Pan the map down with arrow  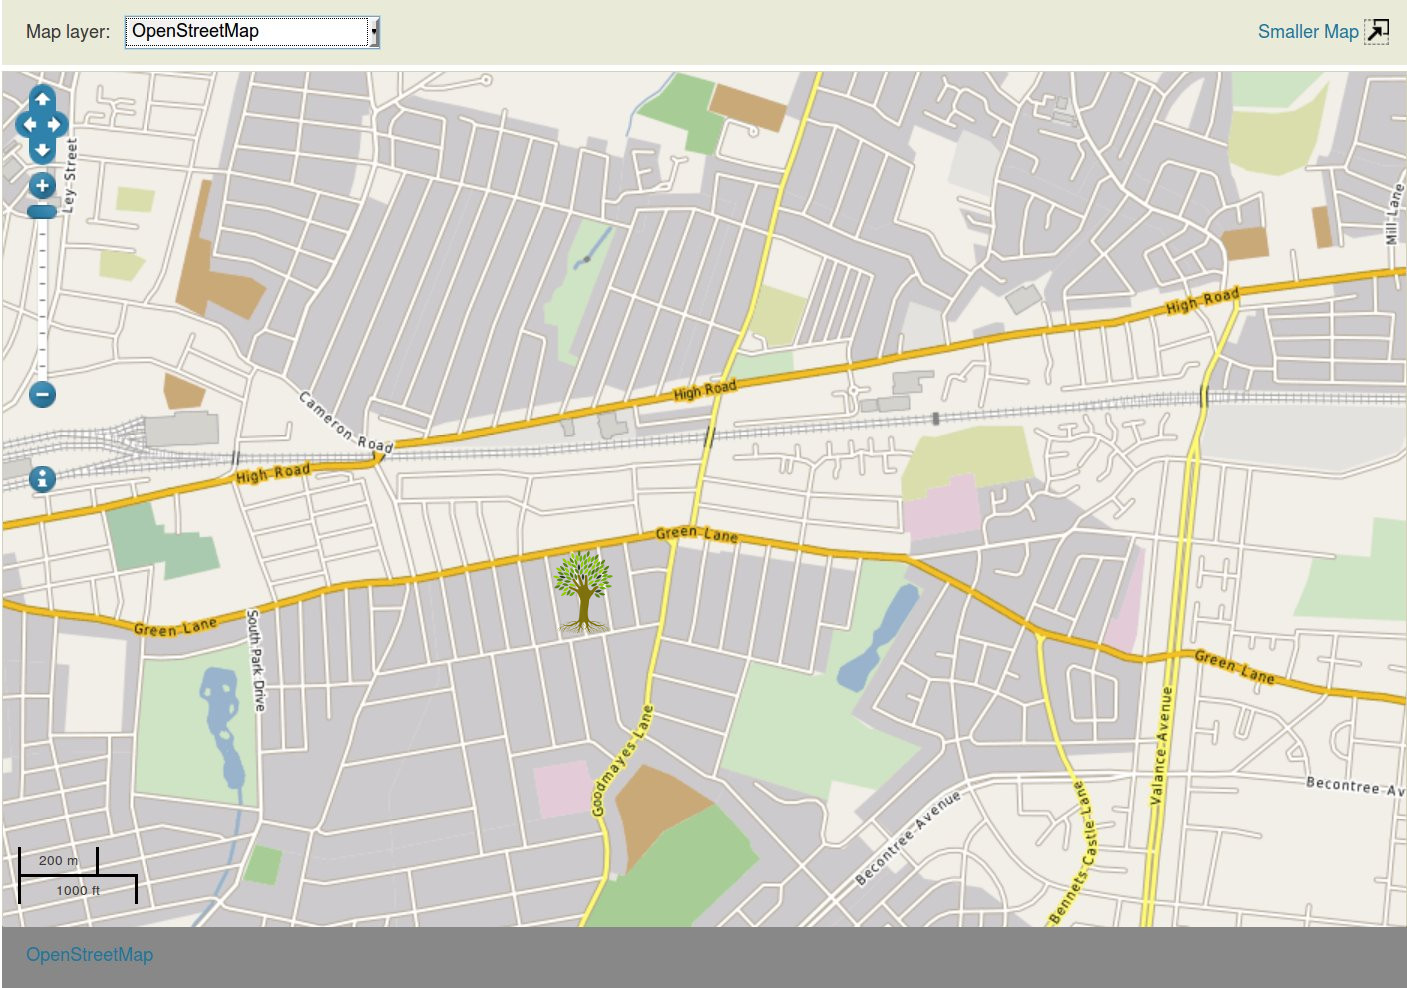pyautogui.click(x=42, y=150)
